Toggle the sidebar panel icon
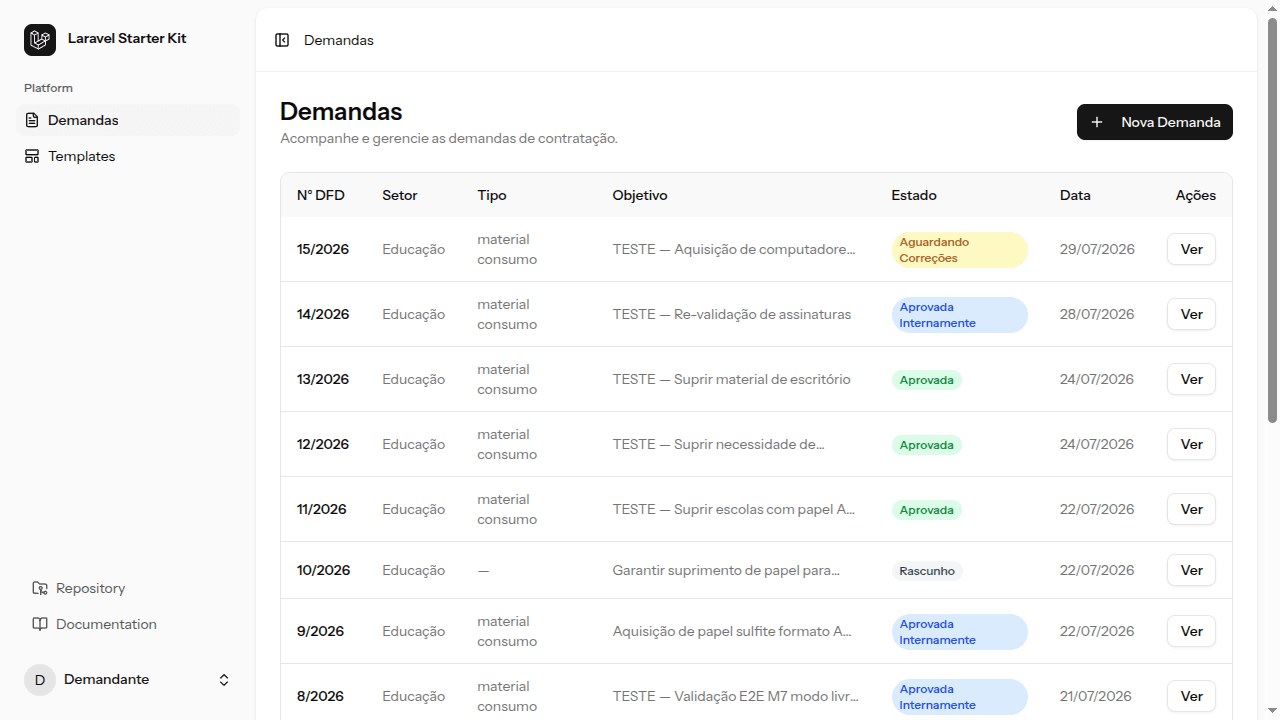The height and width of the screenshot is (720, 1280). [282, 40]
